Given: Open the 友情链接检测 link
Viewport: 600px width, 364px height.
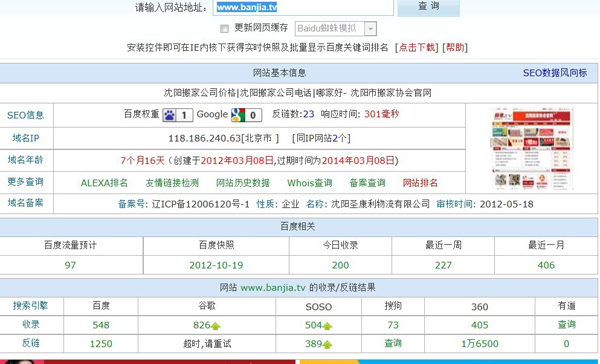Looking at the screenshot, I should [x=172, y=183].
